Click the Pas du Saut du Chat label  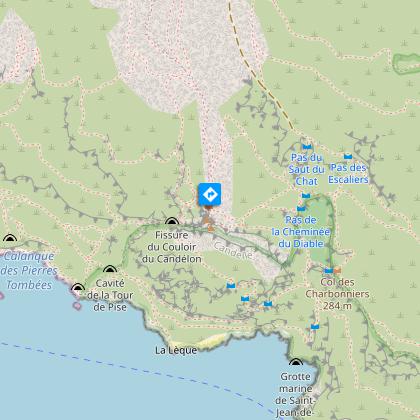306,169
